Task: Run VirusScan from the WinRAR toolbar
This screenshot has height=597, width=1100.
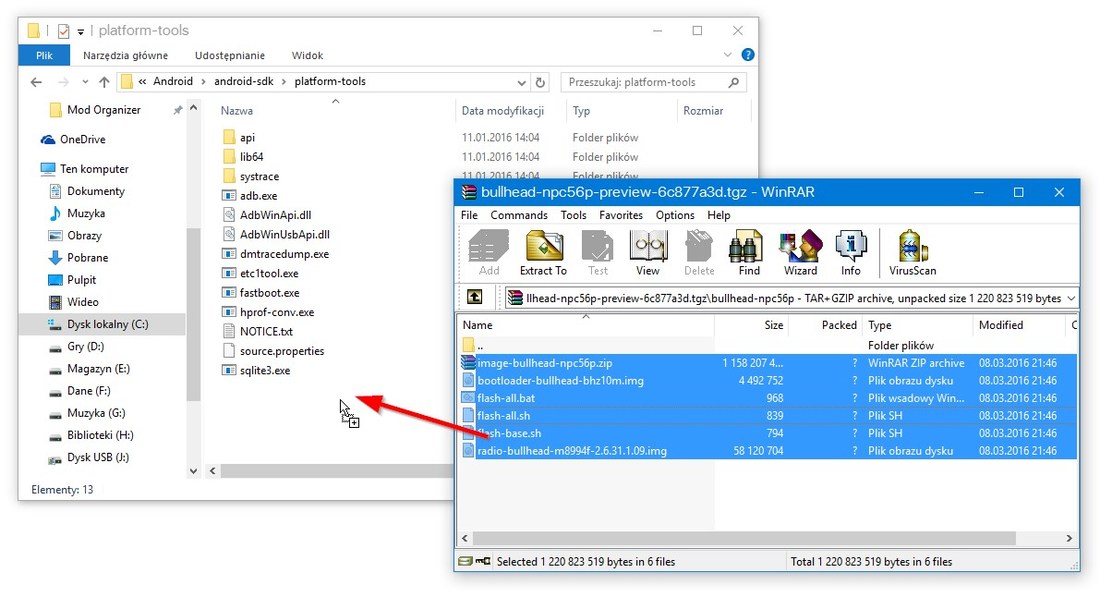Action: coord(912,253)
